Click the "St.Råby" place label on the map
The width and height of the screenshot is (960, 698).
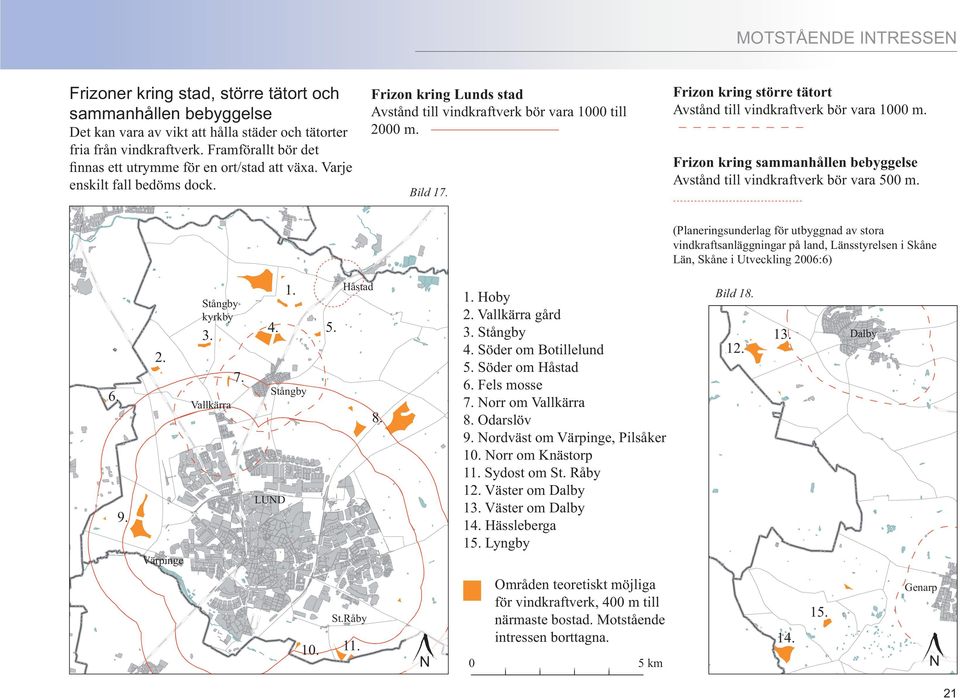coord(349,618)
